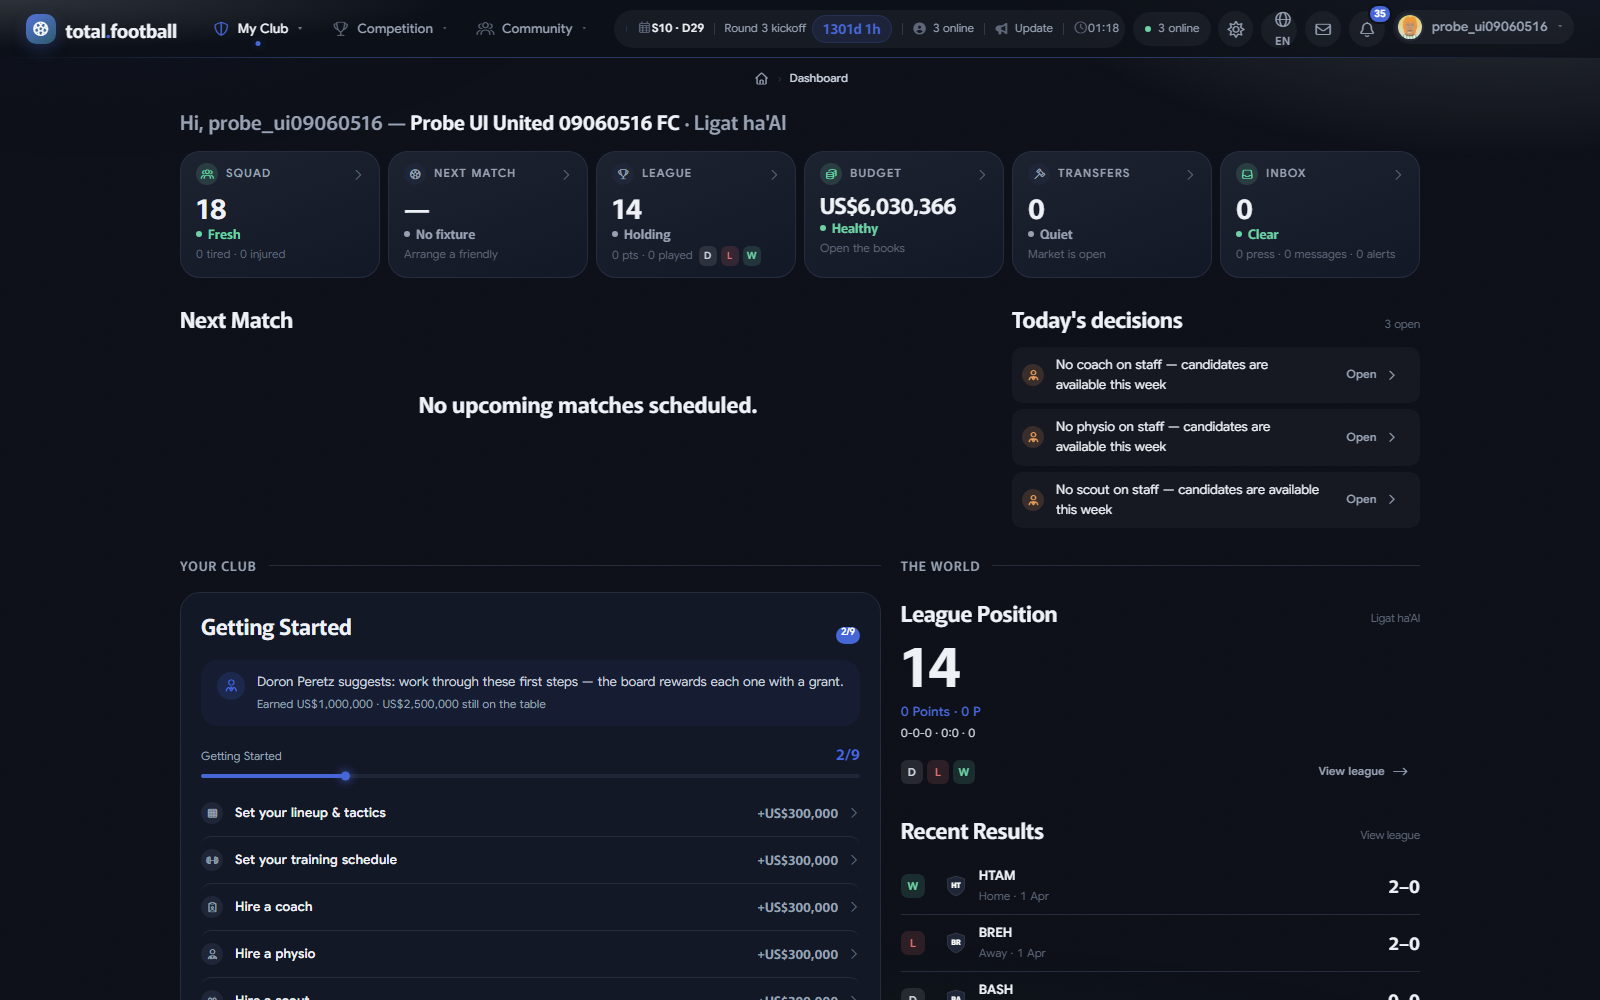Click the Next Match card football icon
This screenshot has width=1600, height=1000.
tap(415, 174)
